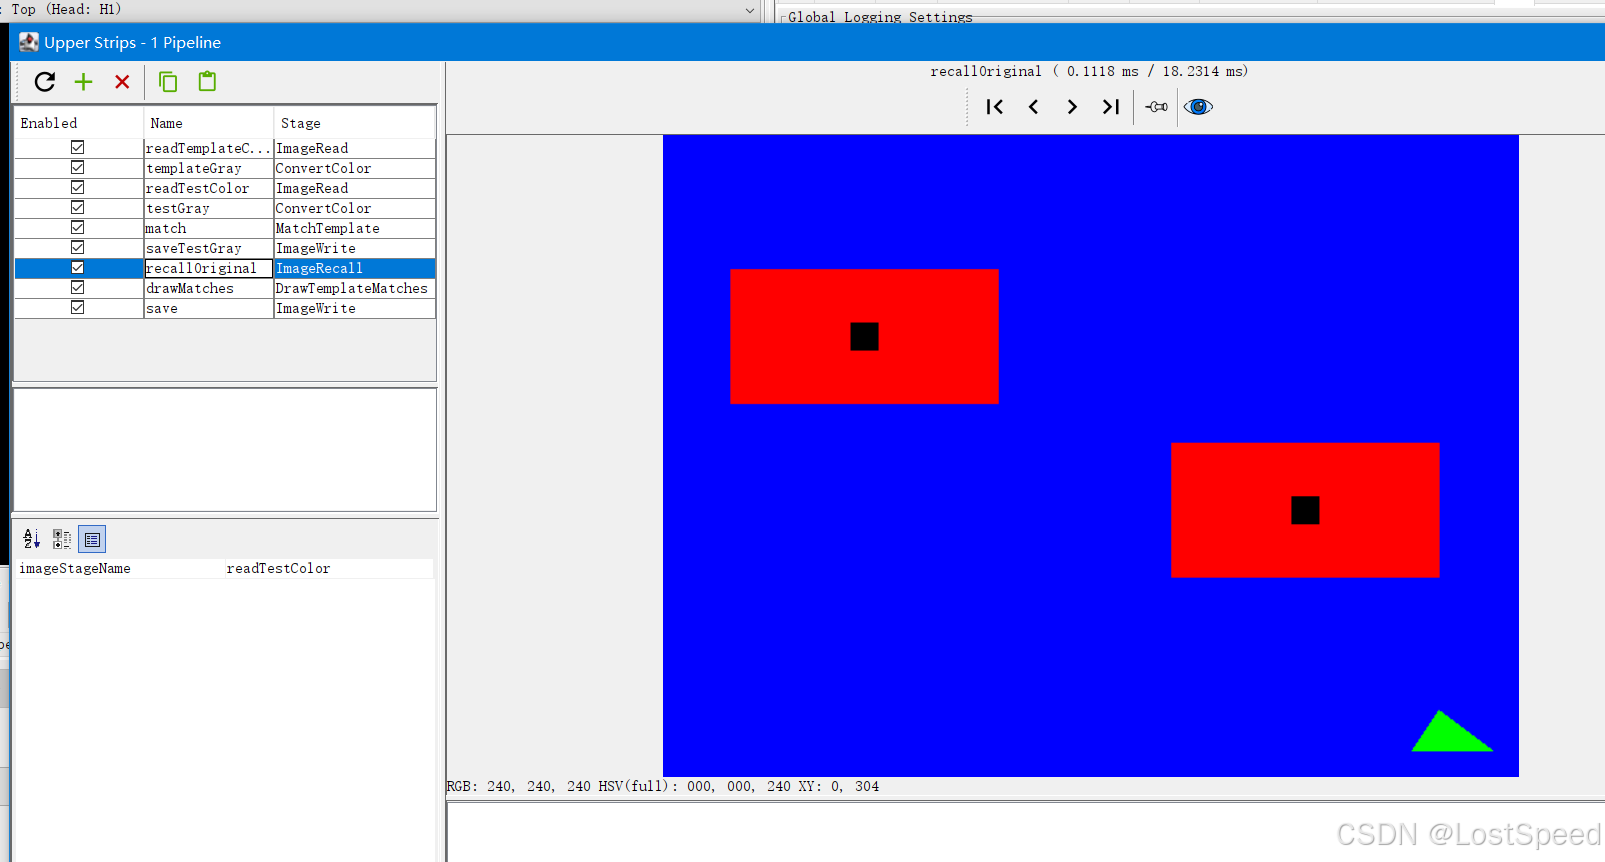
Task: Click the recallOriginal name field
Action: tap(208, 268)
